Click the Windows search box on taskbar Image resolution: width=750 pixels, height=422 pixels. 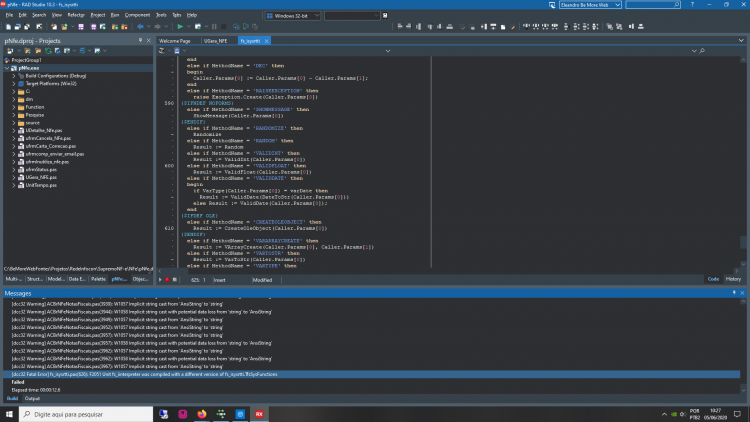[x=86, y=414]
